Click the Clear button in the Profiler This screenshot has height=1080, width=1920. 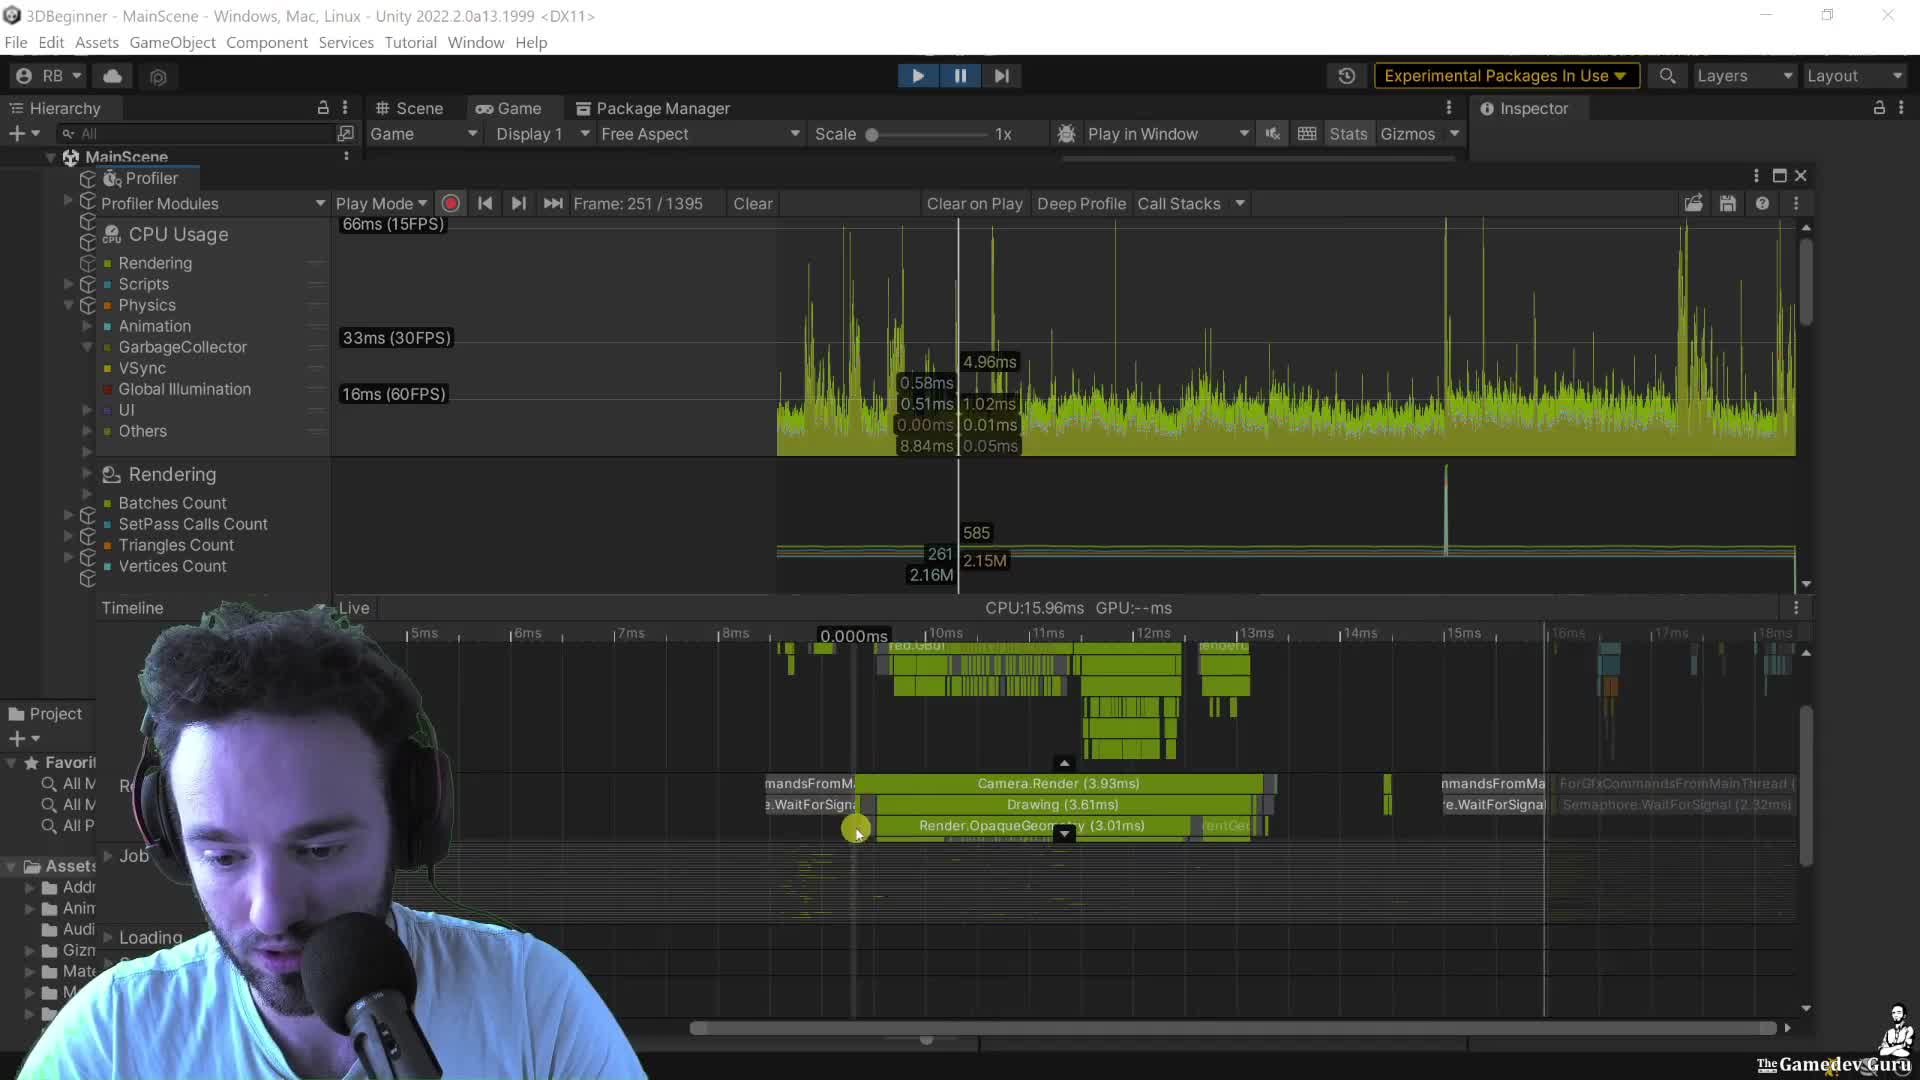coord(752,203)
